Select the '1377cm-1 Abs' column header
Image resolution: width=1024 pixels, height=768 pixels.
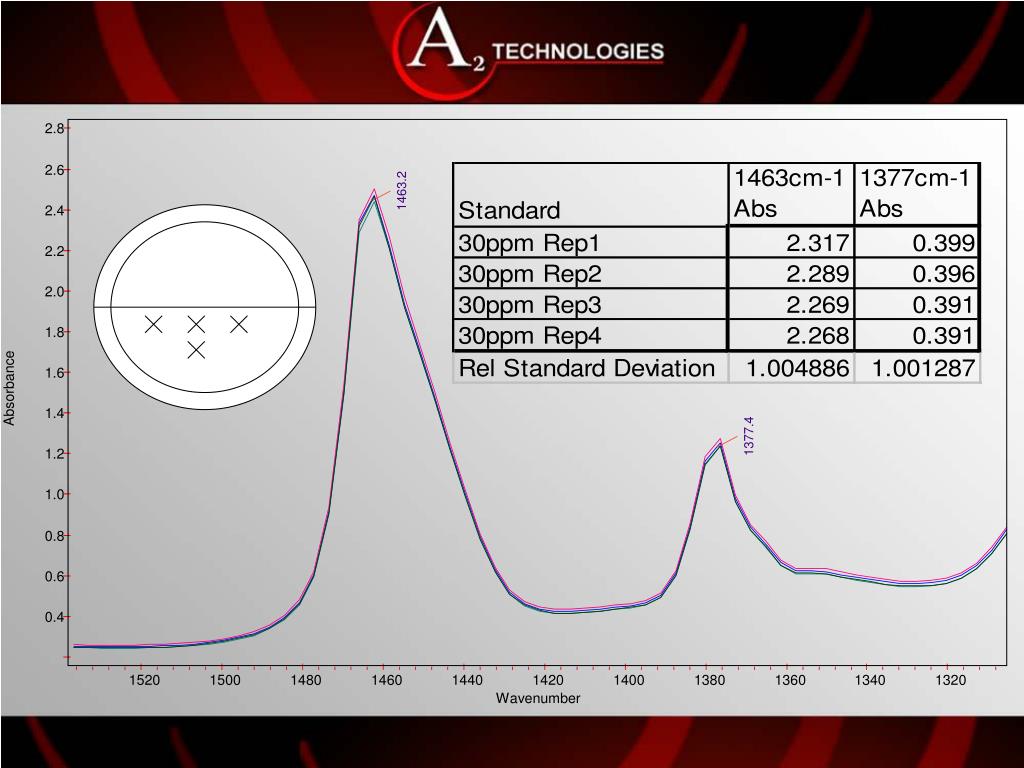(x=916, y=195)
